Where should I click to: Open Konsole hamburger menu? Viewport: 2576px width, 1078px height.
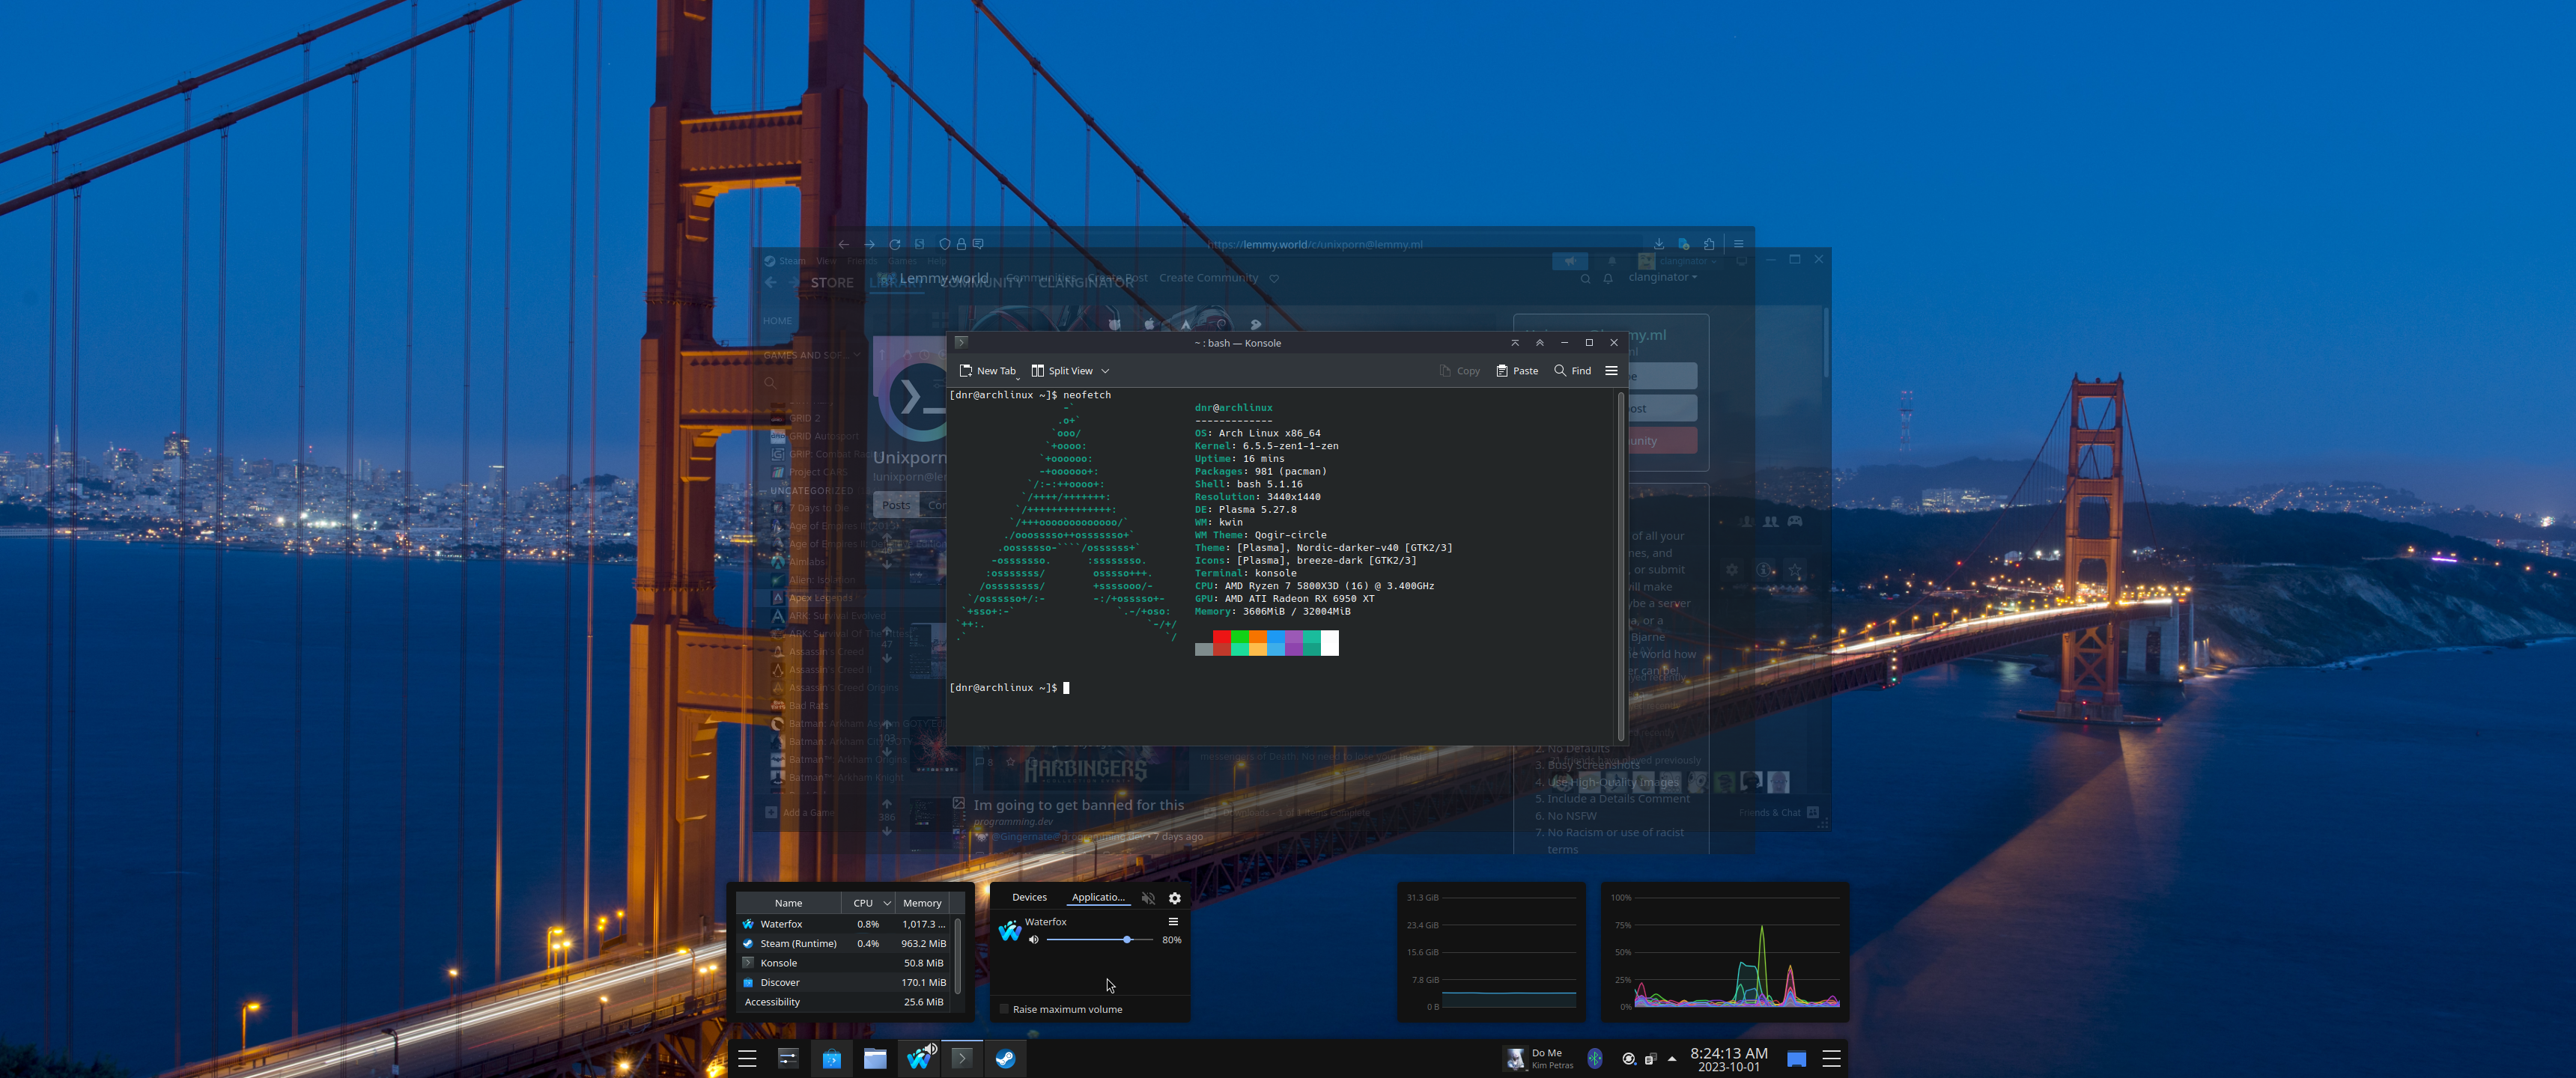click(1611, 370)
